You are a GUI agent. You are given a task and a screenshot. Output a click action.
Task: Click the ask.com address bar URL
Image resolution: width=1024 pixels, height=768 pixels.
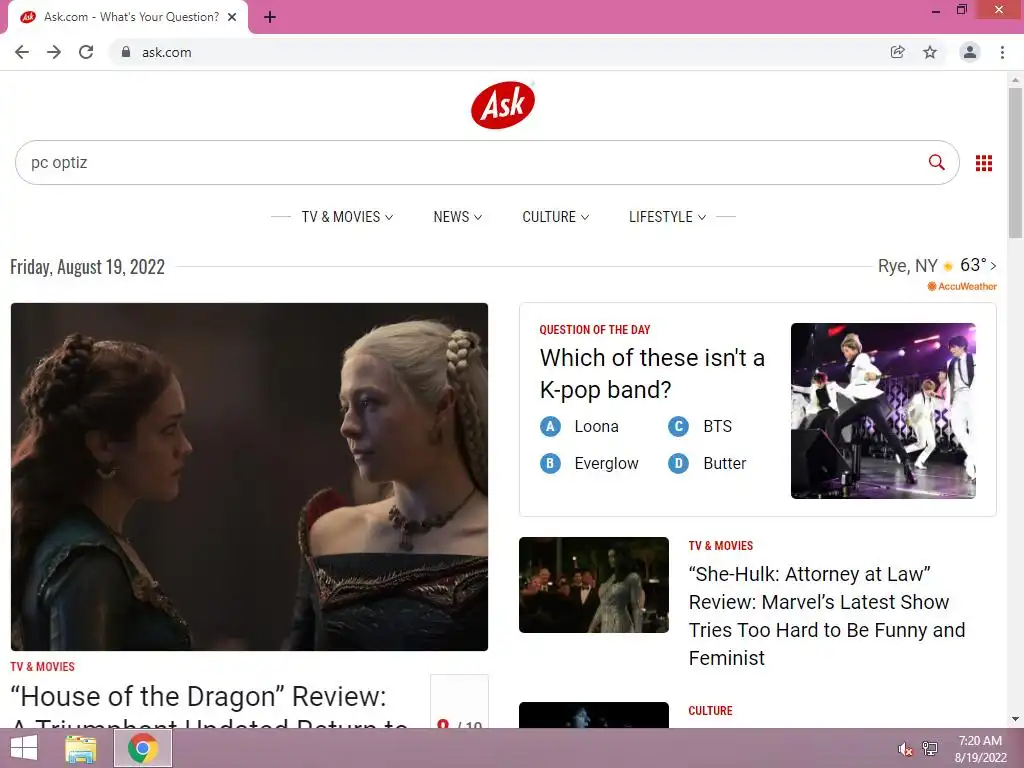coord(167,52)
